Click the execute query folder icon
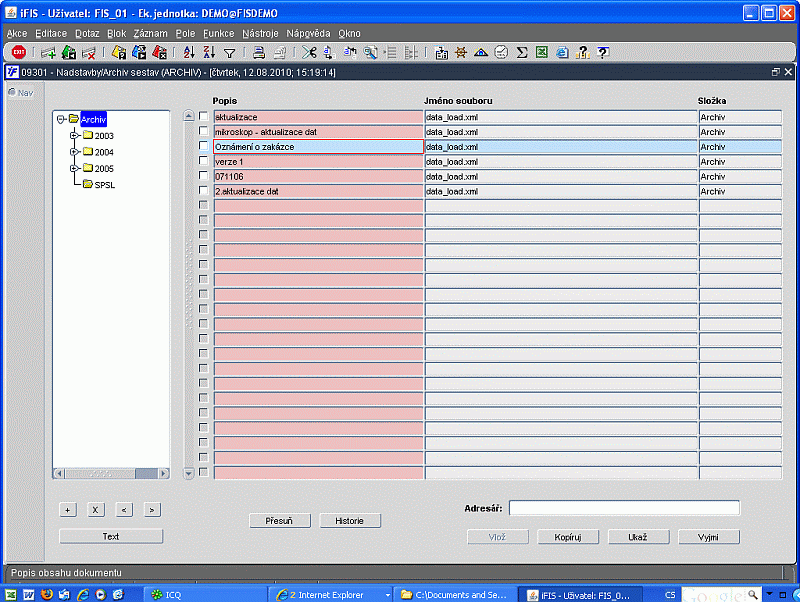Image resolution: width=800 pixels, height=602 pixels. click(x=139, y=52)
